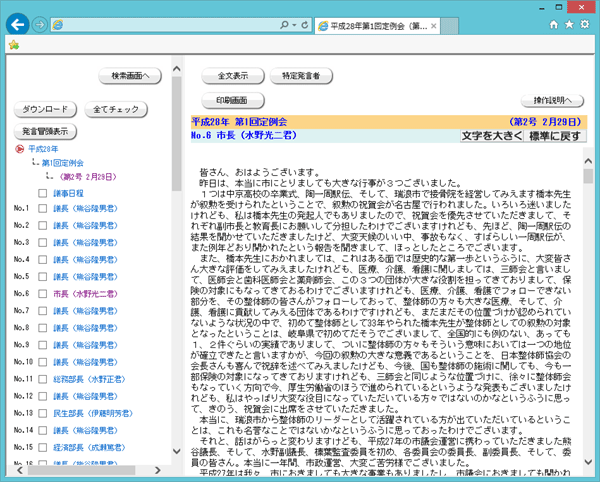600x482 pixels.
Task: Select the No.15 経済部長 checkbox
Action: (42, 447)
